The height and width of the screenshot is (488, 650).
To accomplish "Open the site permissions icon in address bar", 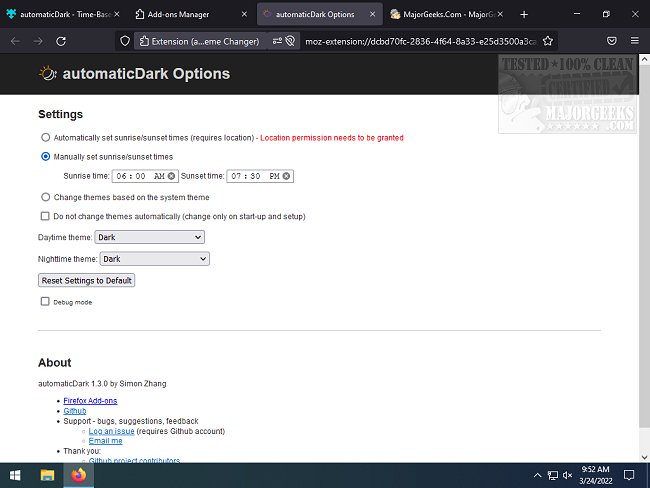I will [277, 41].
